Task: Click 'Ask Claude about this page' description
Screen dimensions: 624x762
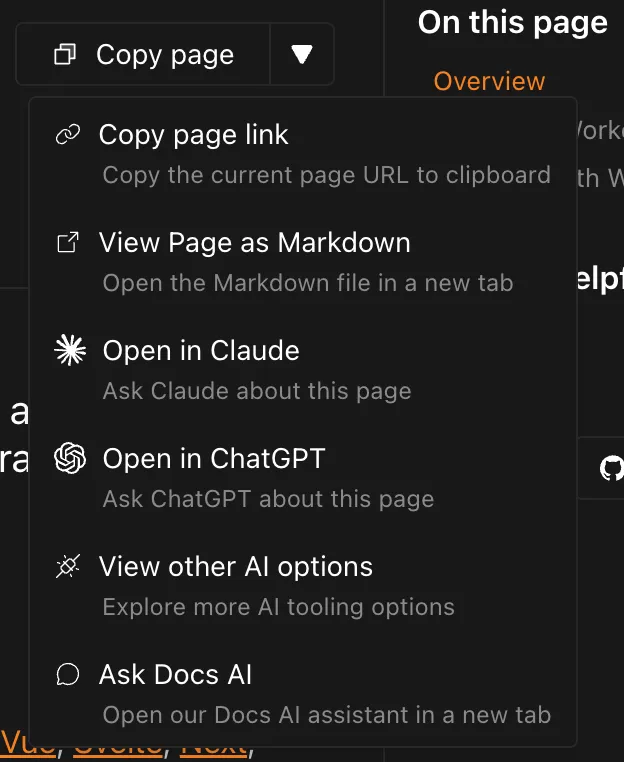Action: 257,390
